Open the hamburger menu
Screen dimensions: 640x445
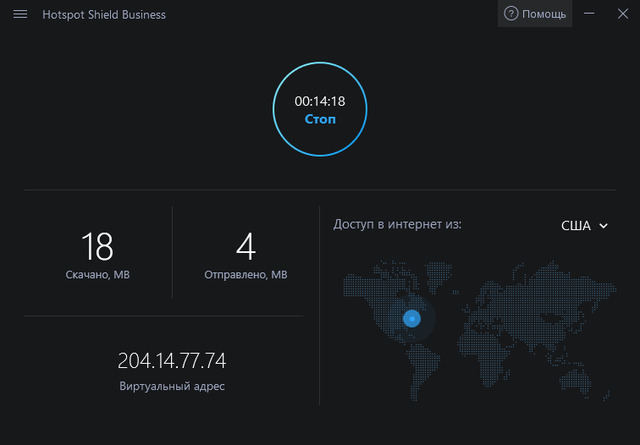click(20, 15)
